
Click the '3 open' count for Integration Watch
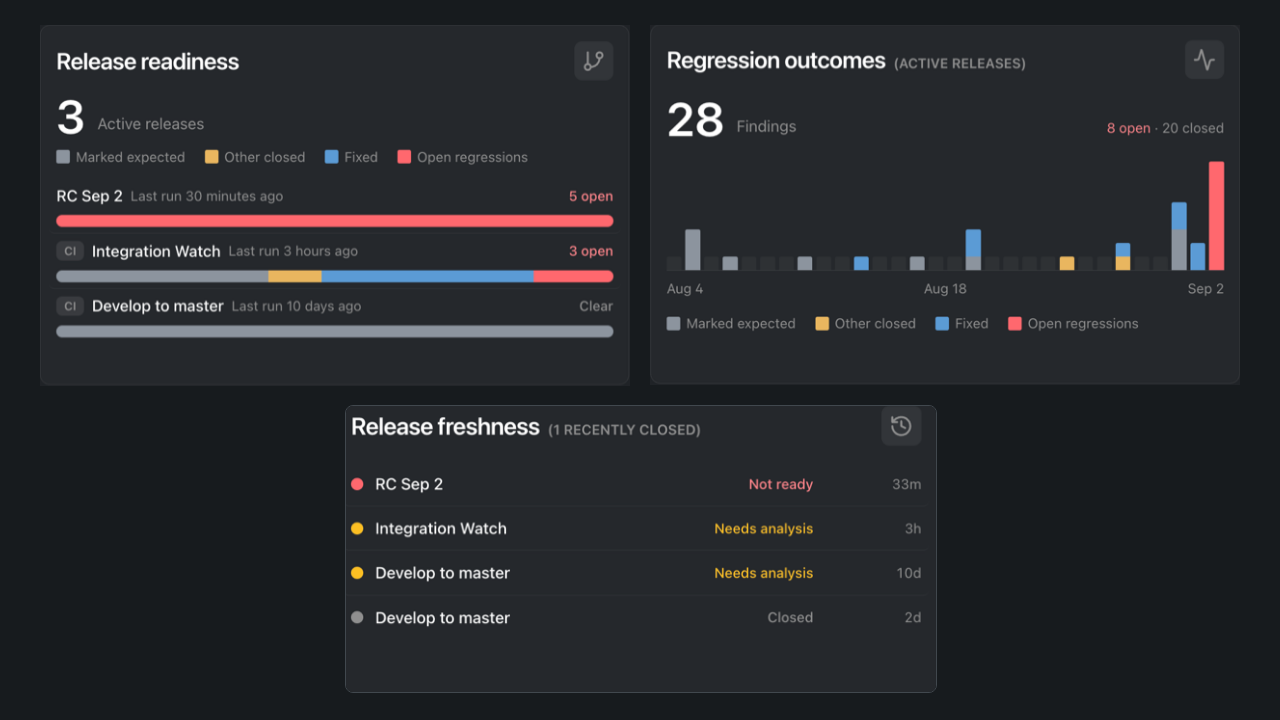click(591, 251)
